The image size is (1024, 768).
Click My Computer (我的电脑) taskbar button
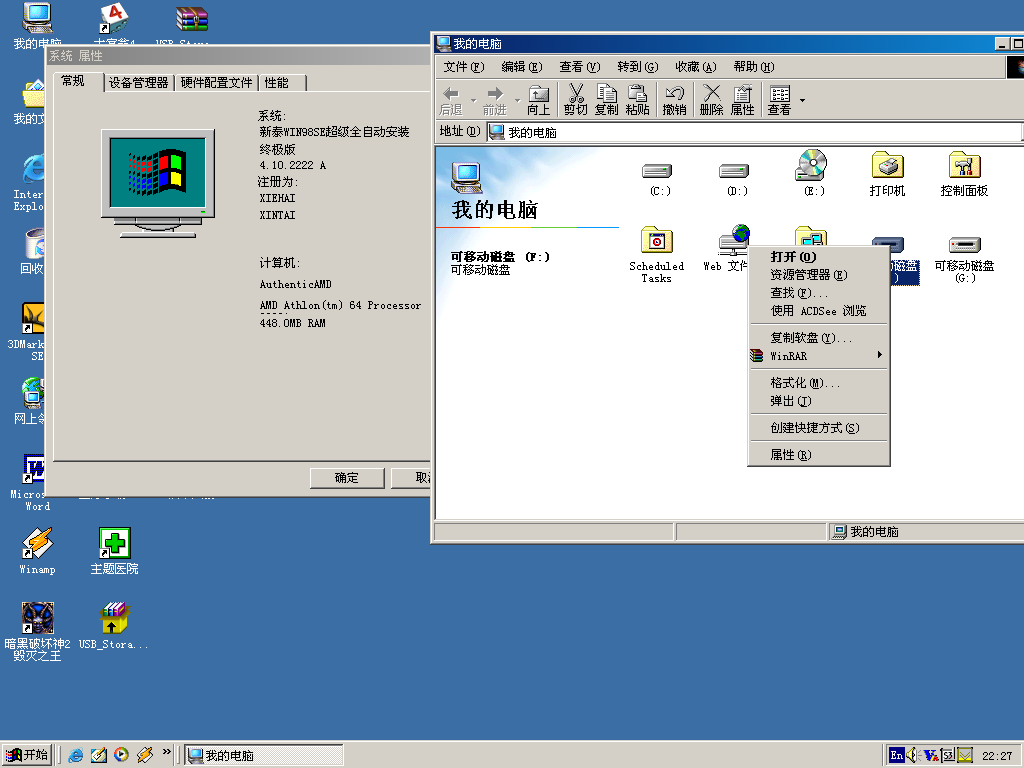[264, 756]
